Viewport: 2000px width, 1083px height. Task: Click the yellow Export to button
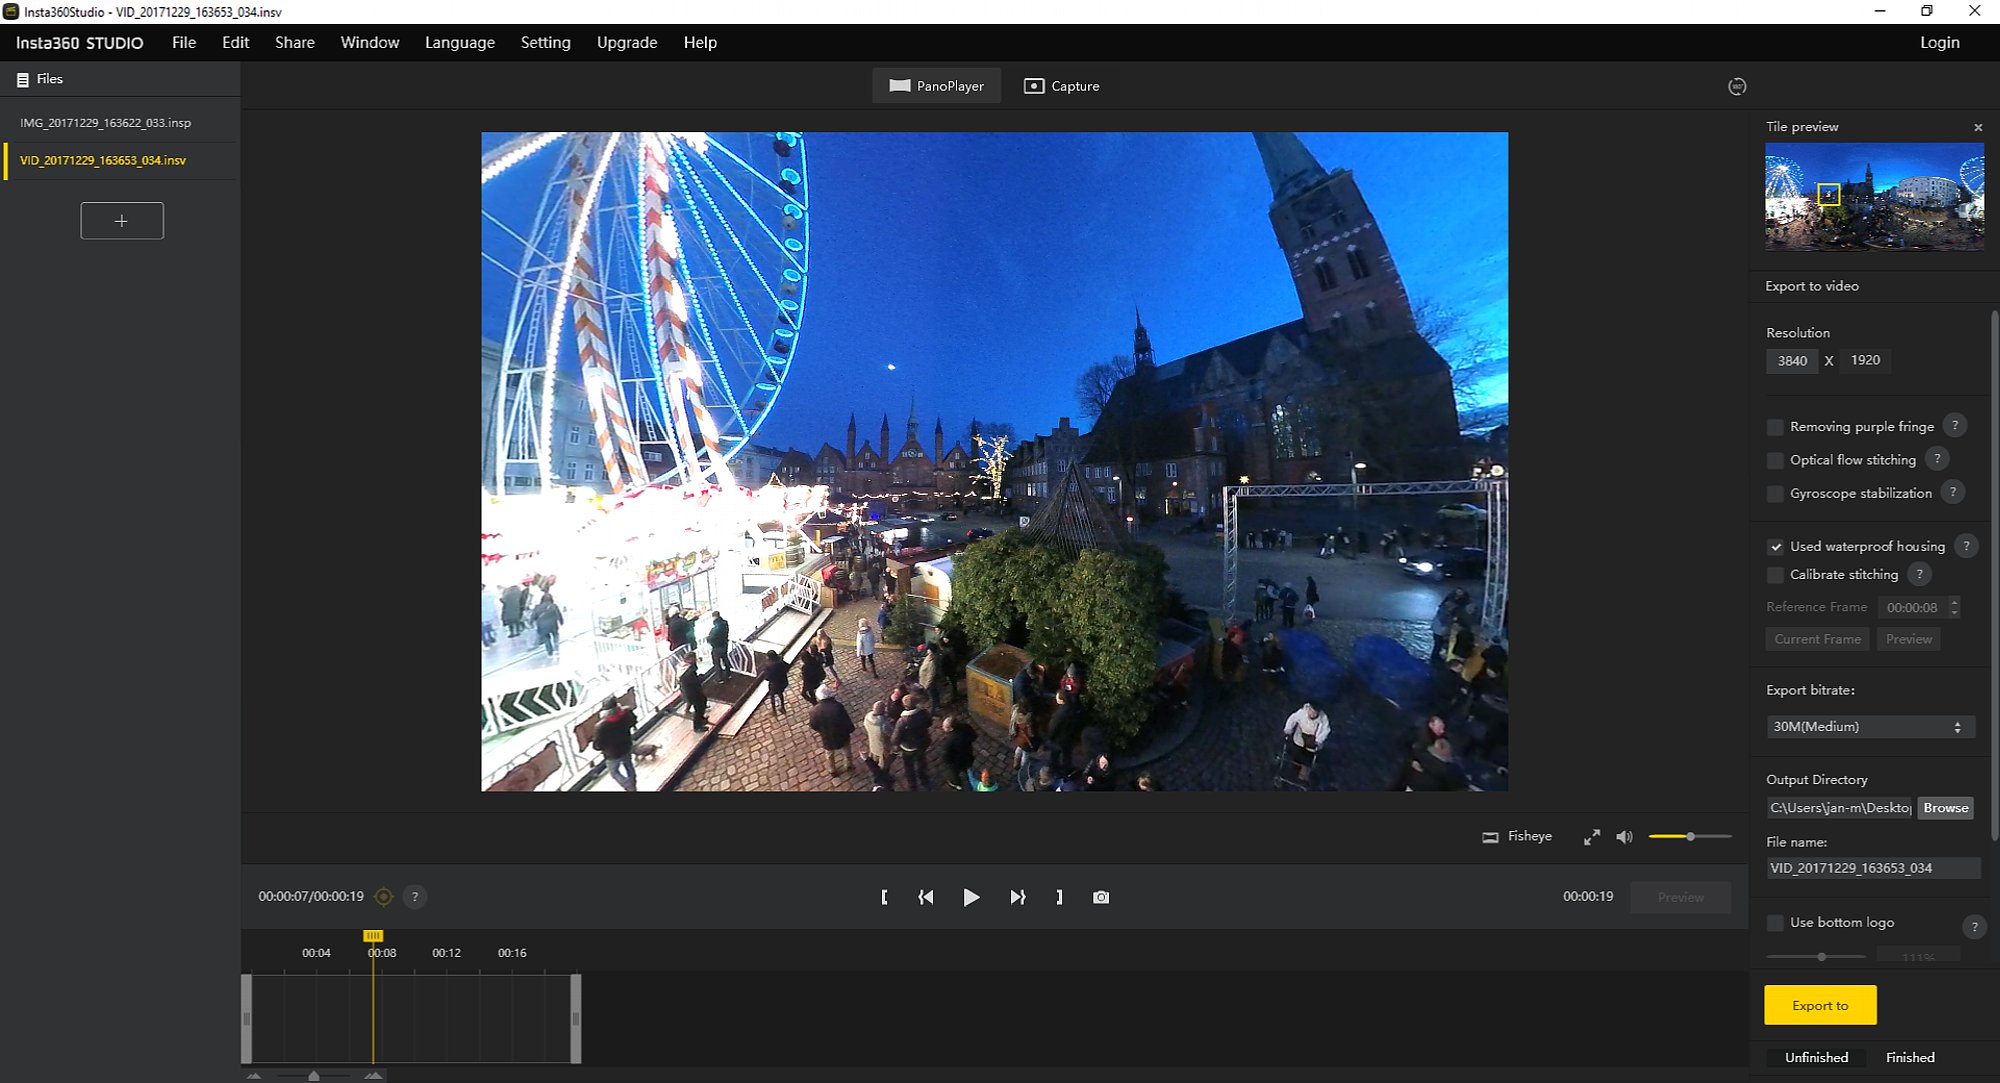pos(1819,1005)
